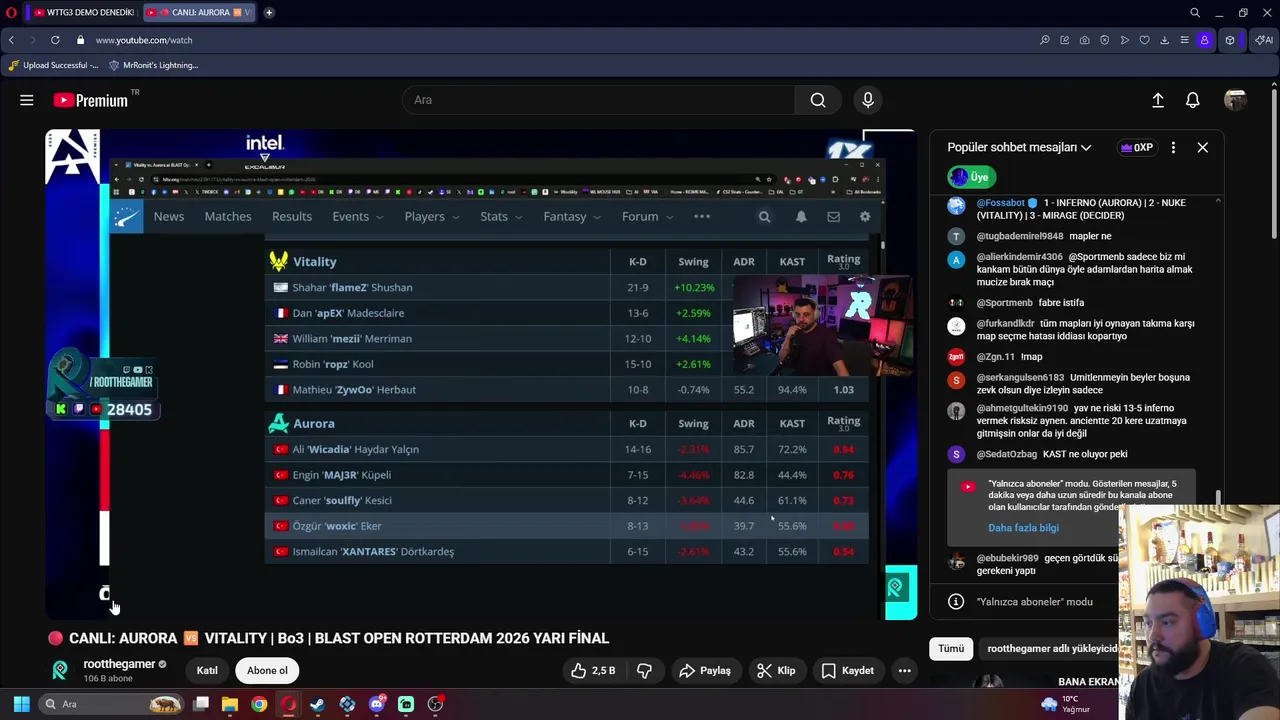Open the Opera AI assistant button
Screen dimensions: 1280x720
click(x=1263, y=40)
